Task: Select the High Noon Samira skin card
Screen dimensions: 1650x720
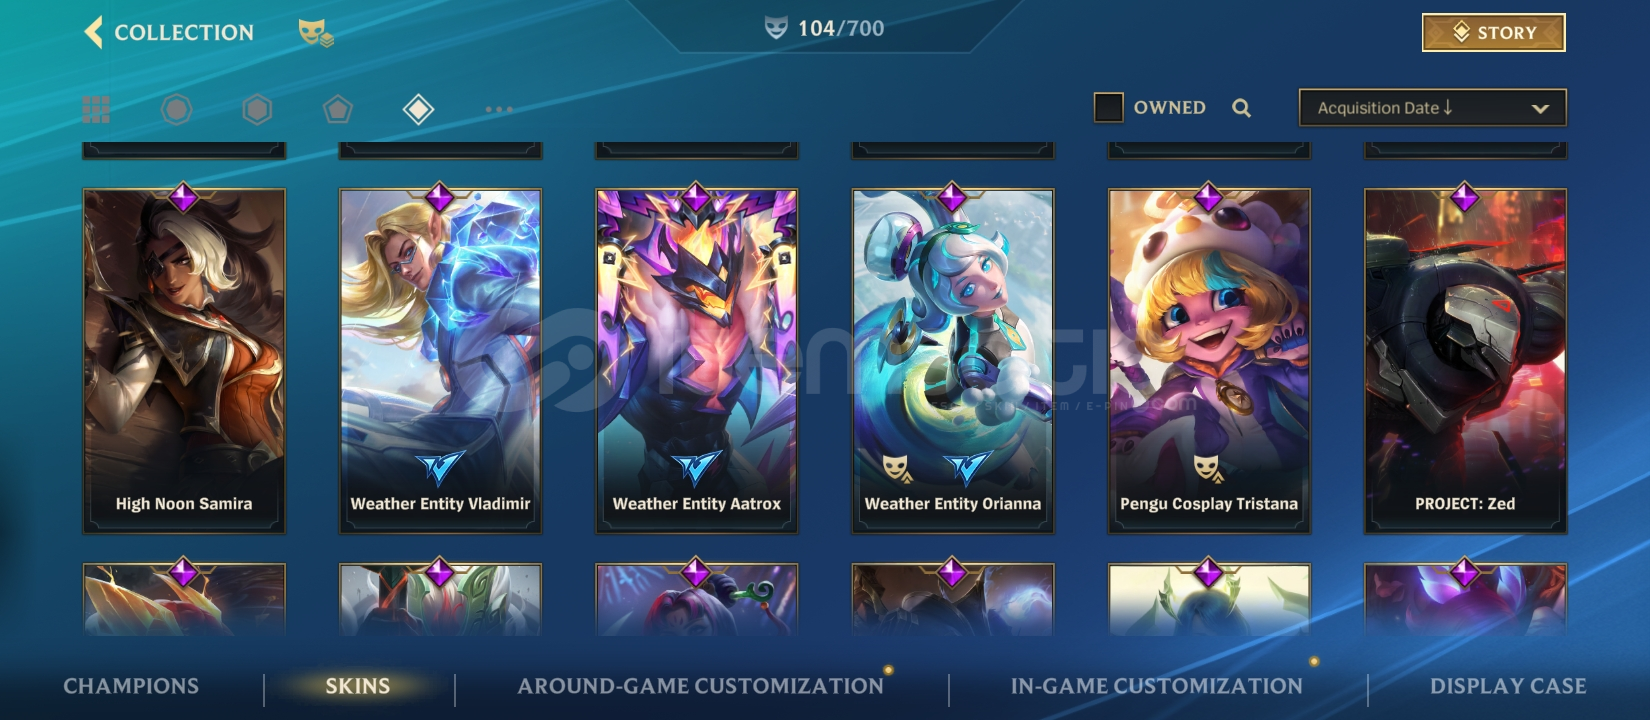Action: click(184, 360)
